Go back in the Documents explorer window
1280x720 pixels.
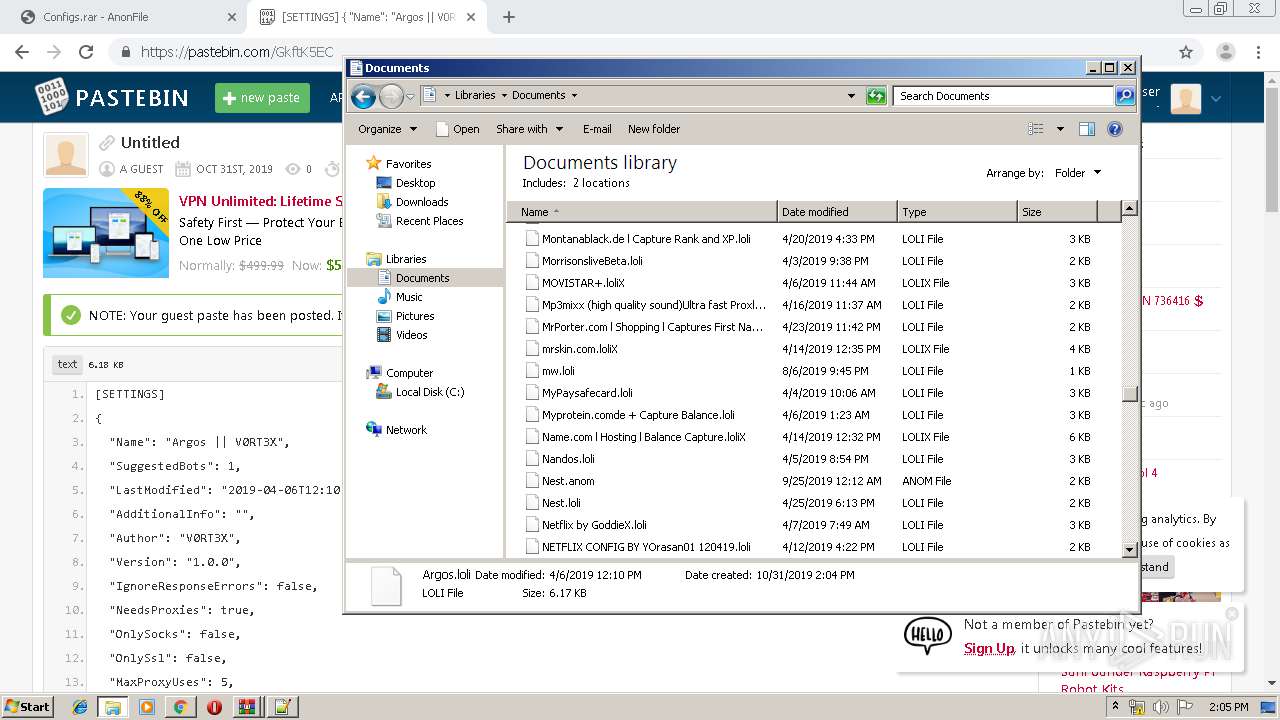[364, 96]
